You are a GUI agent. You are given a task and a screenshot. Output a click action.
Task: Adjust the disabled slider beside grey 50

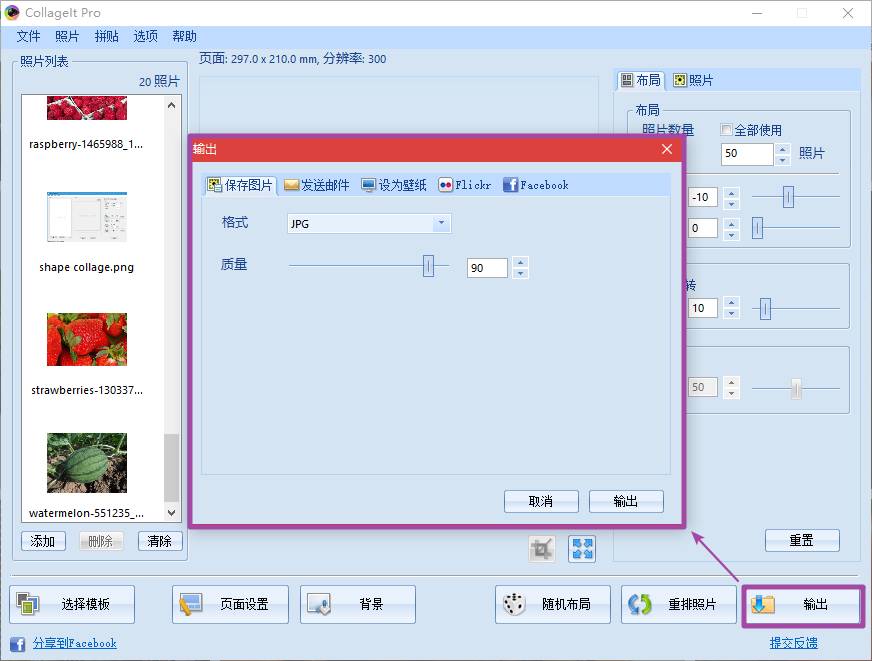click(x=796, y=389)
